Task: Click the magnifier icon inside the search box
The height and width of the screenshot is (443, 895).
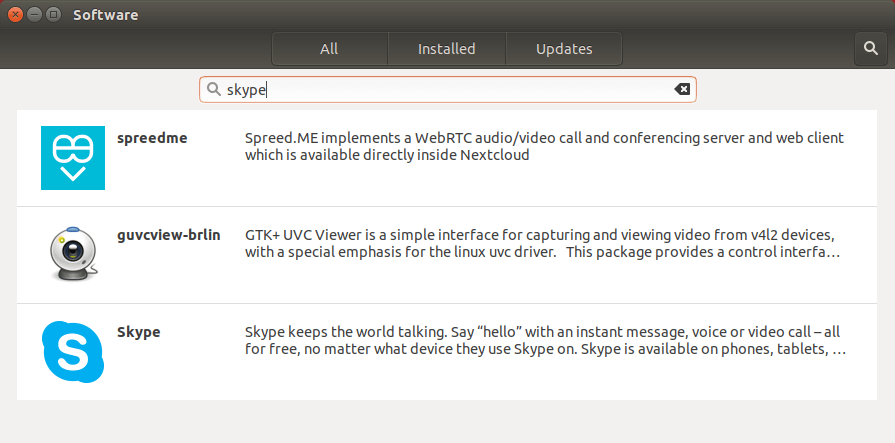Action: (214, 90)
